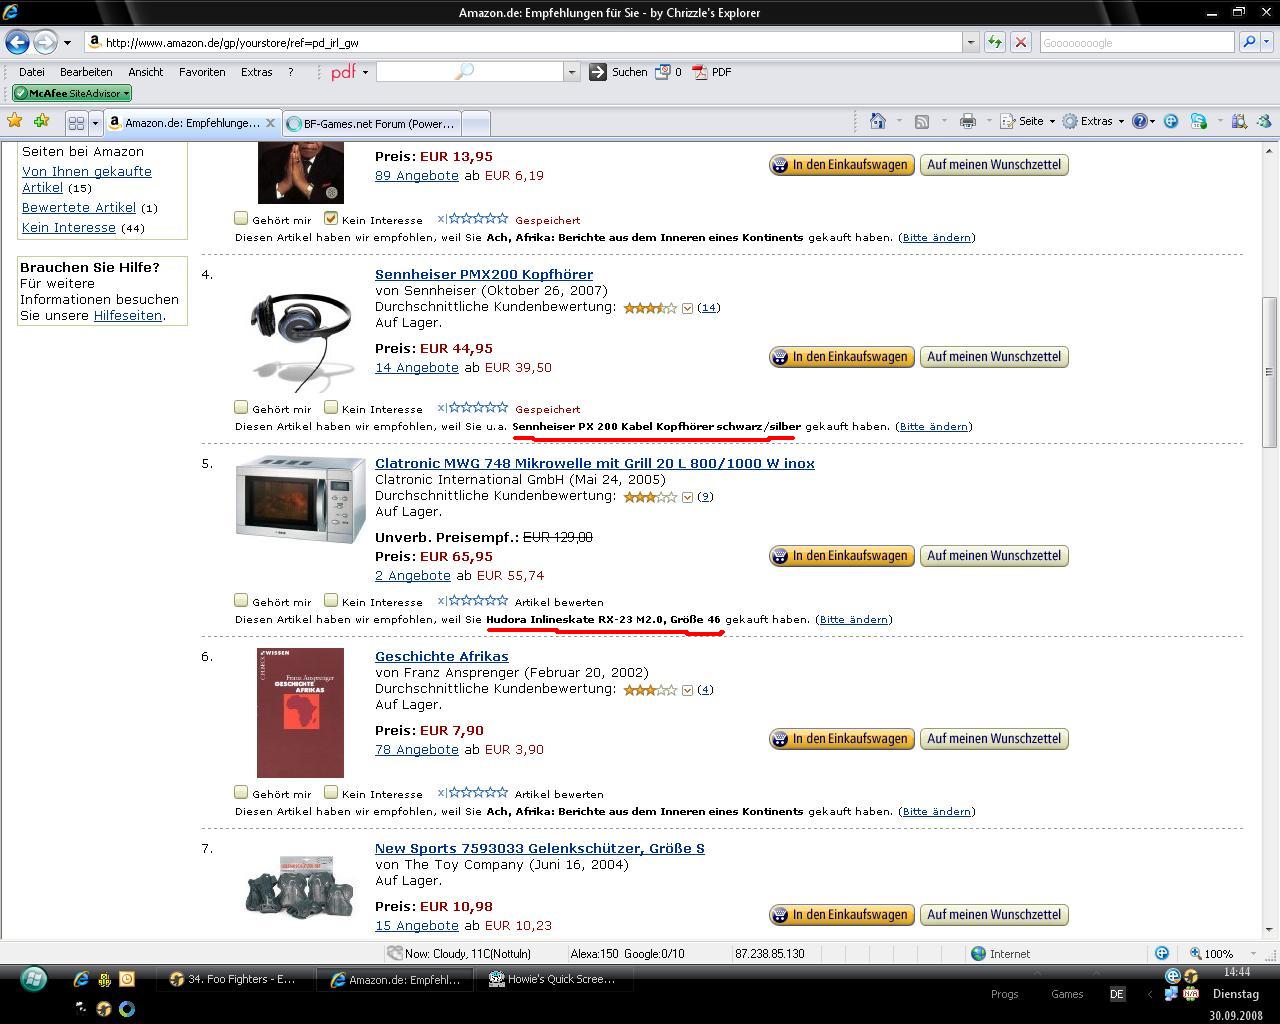1280x1024 pixels.
Task: Click the vertical scrollbar thumb
Action: 1269,372
